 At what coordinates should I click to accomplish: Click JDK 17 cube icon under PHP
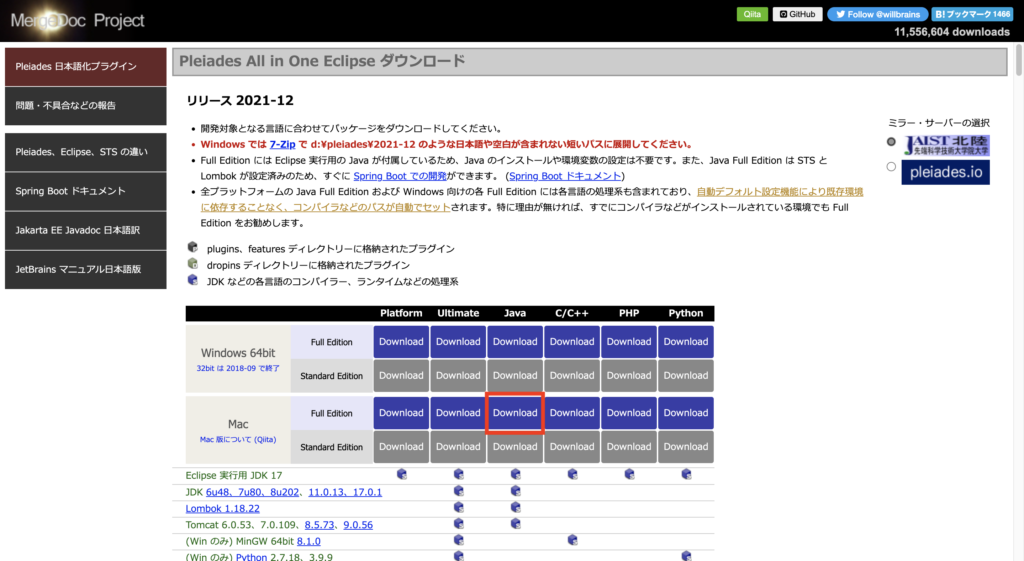(x=629, y=474)
